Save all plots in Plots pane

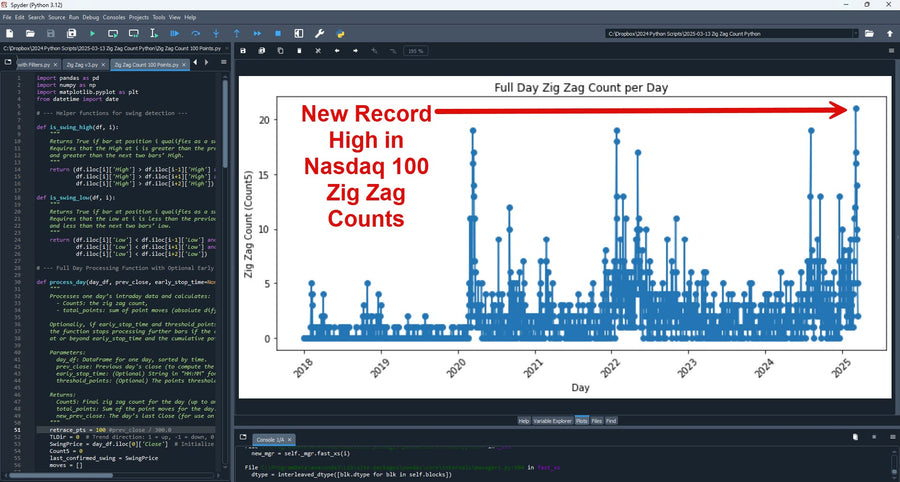tap(262, 50)
